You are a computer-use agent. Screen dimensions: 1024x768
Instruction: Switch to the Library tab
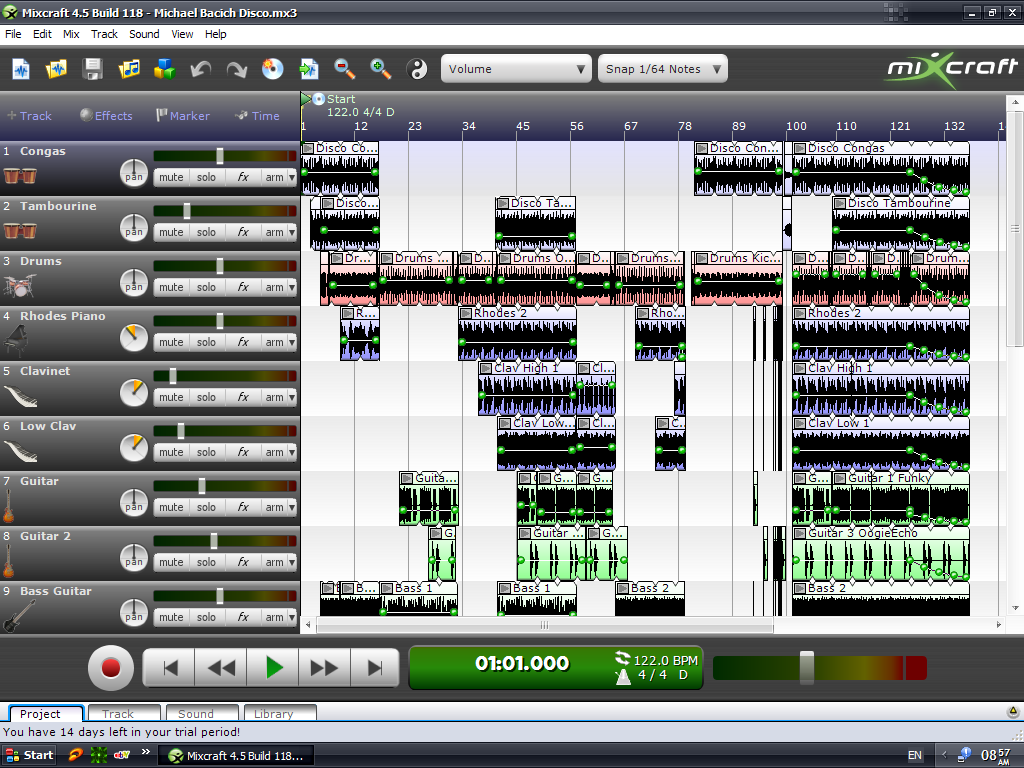point(280,713)
